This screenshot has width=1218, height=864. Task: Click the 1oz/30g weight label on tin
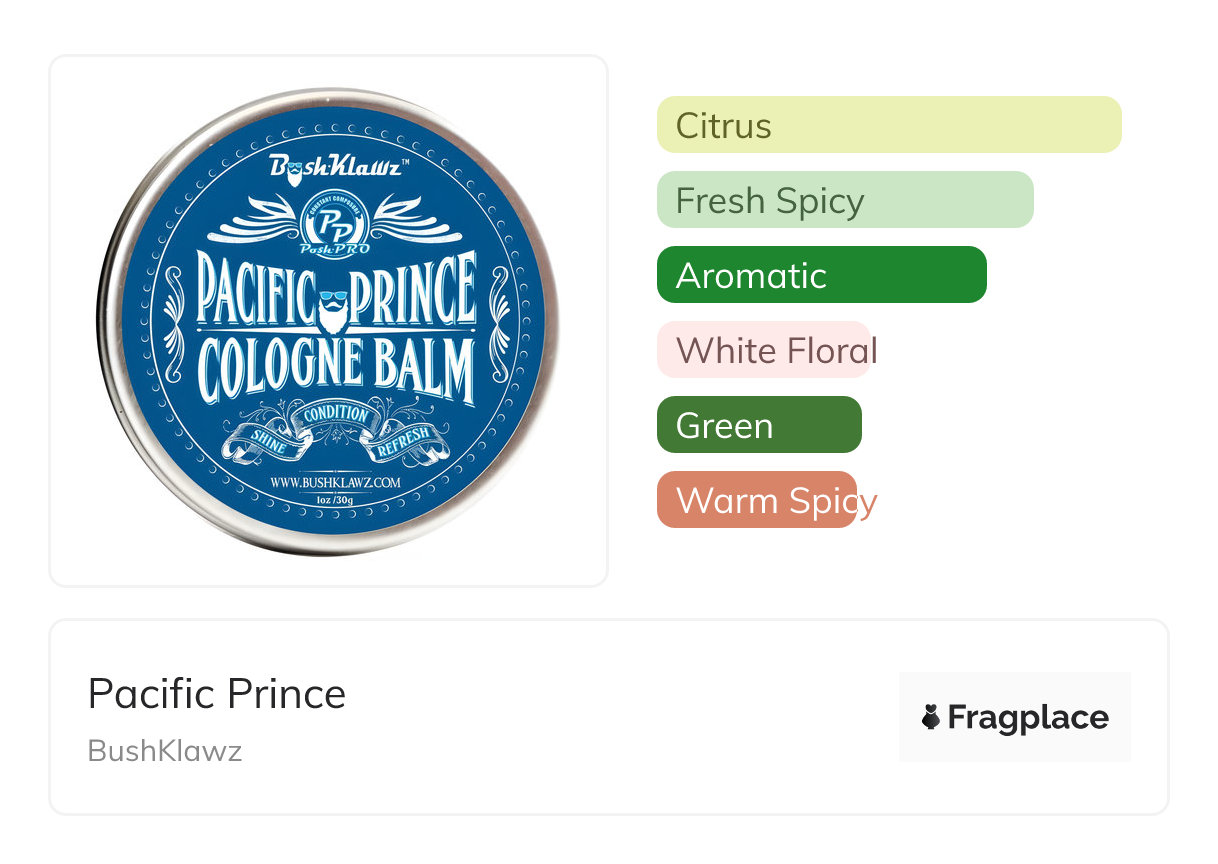[x=337, y=499]
